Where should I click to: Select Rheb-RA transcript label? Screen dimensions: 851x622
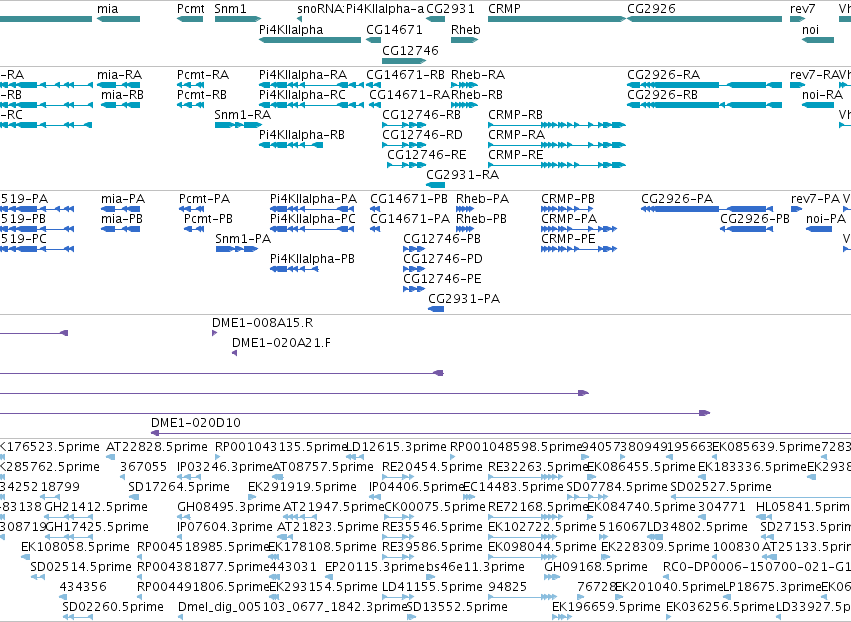coord(478,74)
